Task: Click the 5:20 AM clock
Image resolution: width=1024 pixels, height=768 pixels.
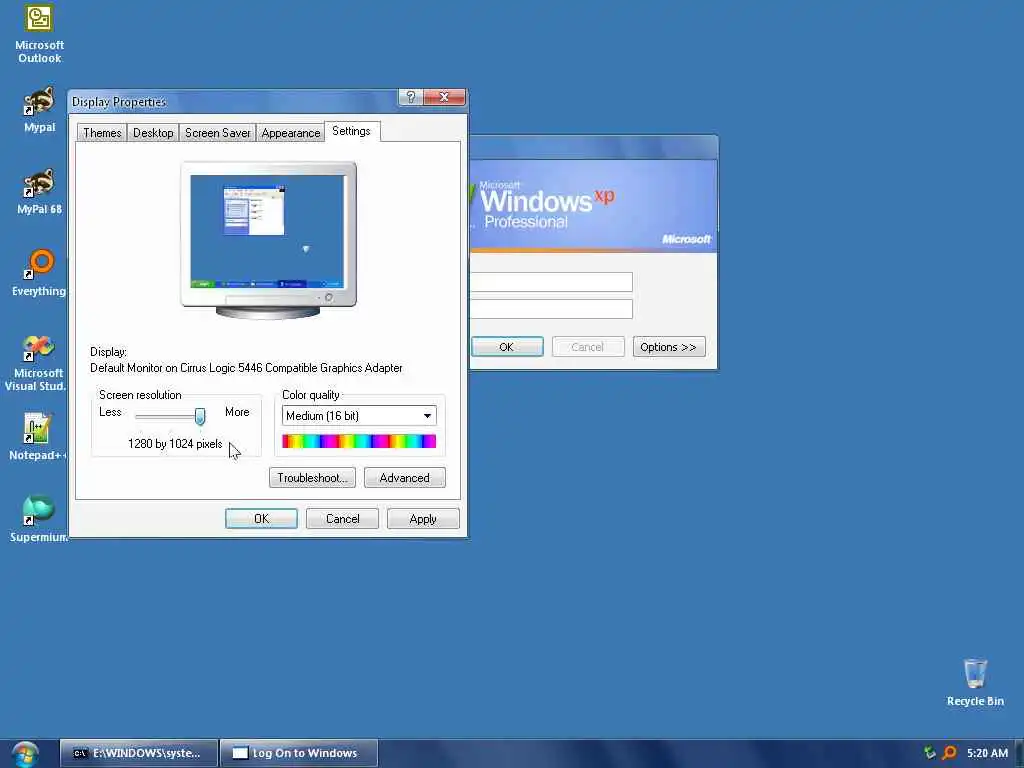Action: (987, 753)
